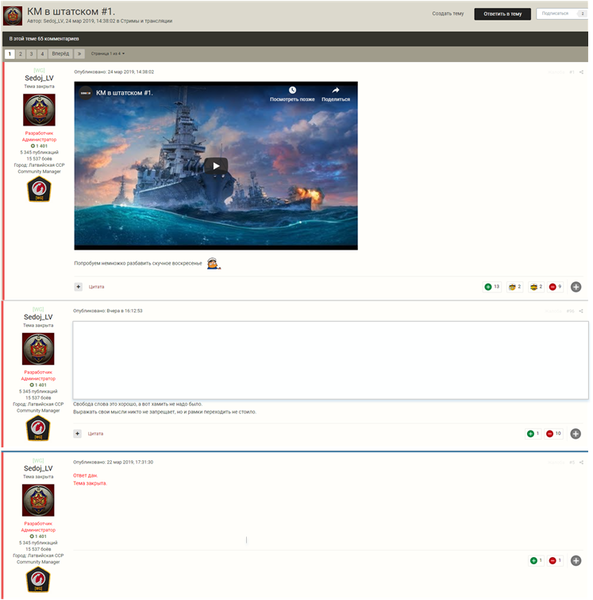Click the first smiley reaction with count 2

click(515, 287)
